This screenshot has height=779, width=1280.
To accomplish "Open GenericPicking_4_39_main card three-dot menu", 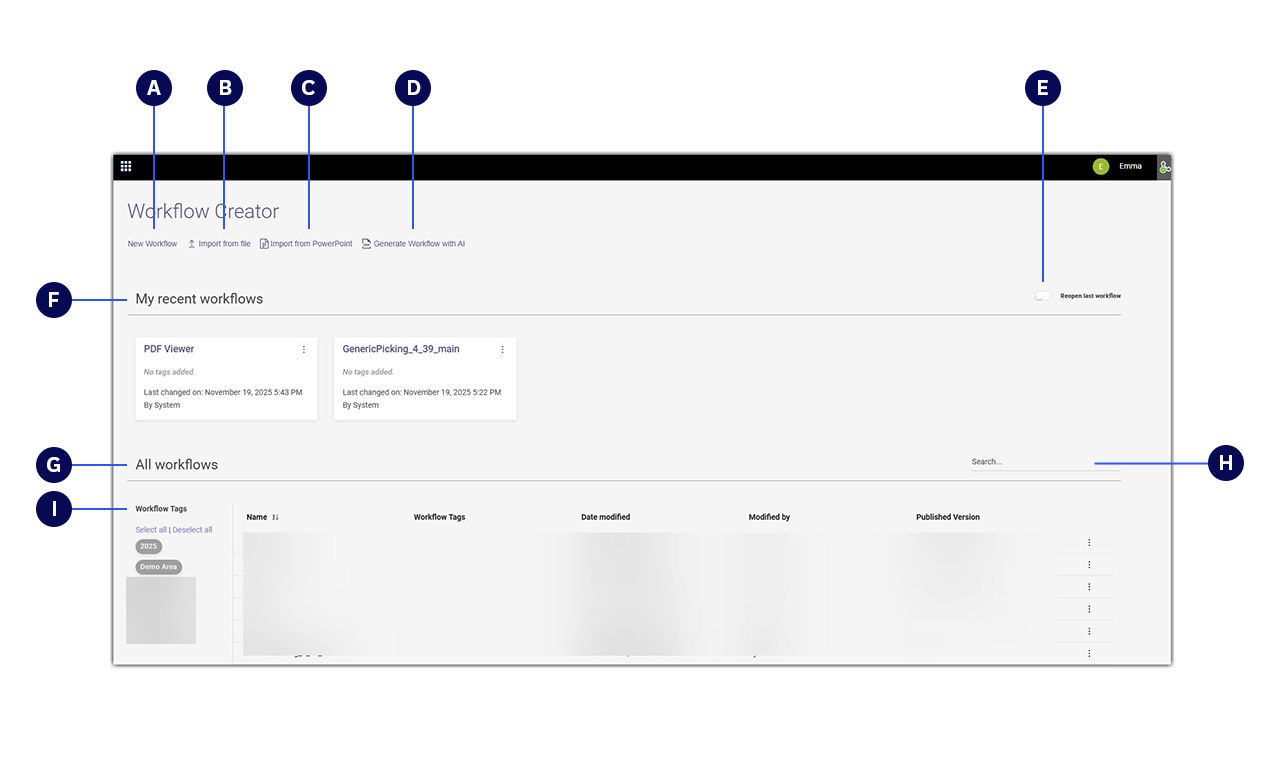I will [502, 350].
